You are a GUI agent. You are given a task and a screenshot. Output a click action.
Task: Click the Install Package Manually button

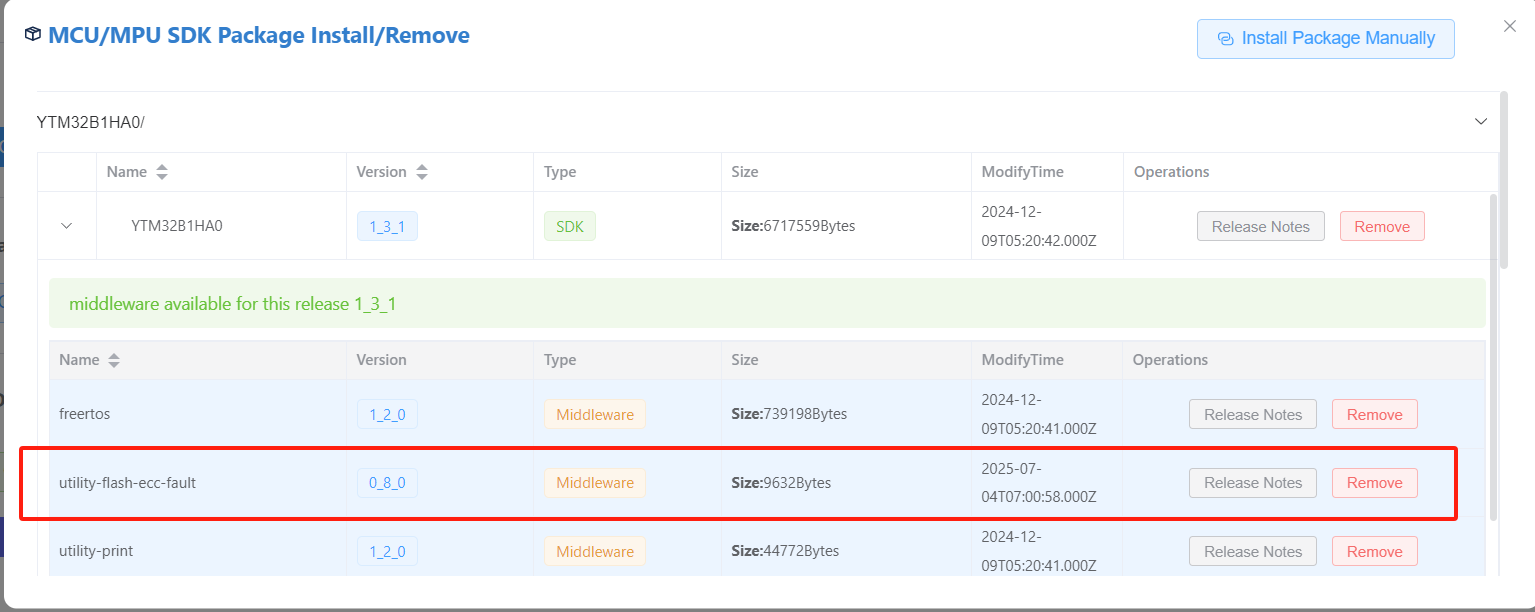pos(1325,39)
